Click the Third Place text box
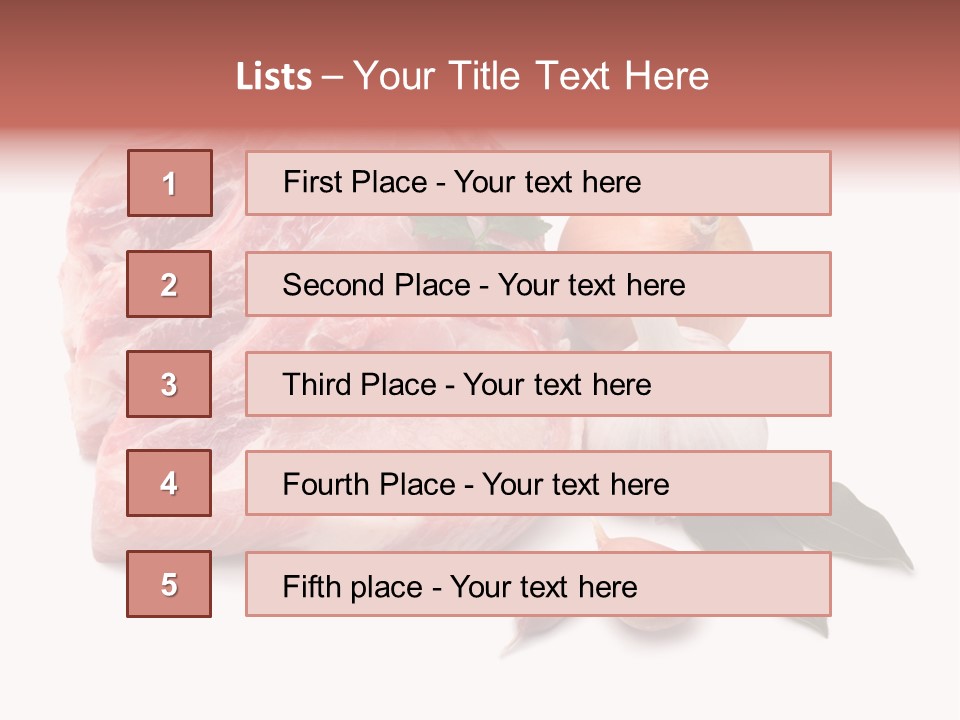Image resolution: width=960 pixels, height=720 pixels. (538, 384)
